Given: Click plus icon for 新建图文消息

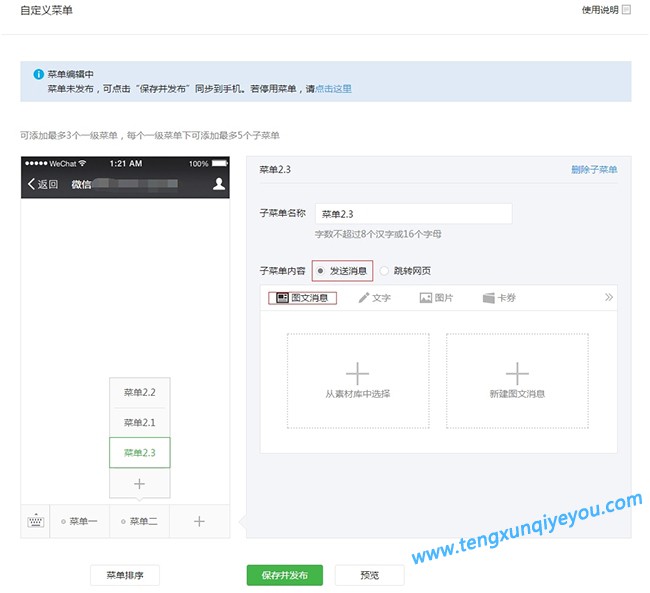Looking at the screenshot, I should click(x=517, y=373).
